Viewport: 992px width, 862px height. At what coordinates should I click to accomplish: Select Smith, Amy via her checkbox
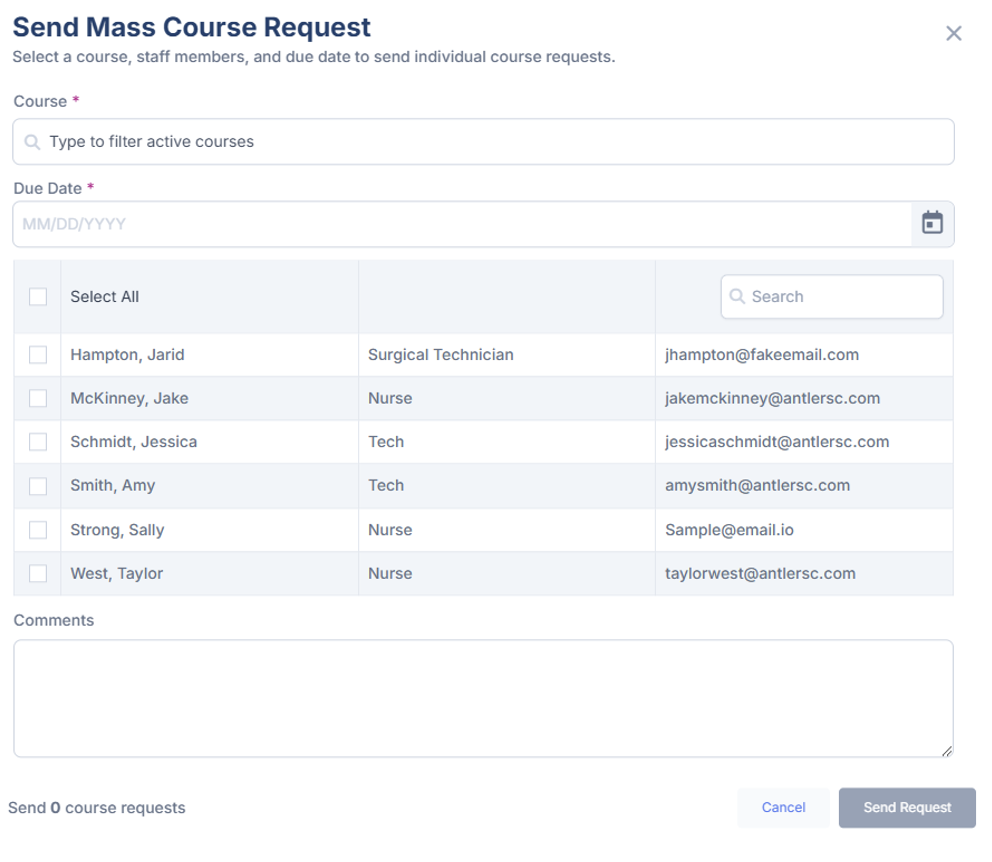tap(37, 485)
